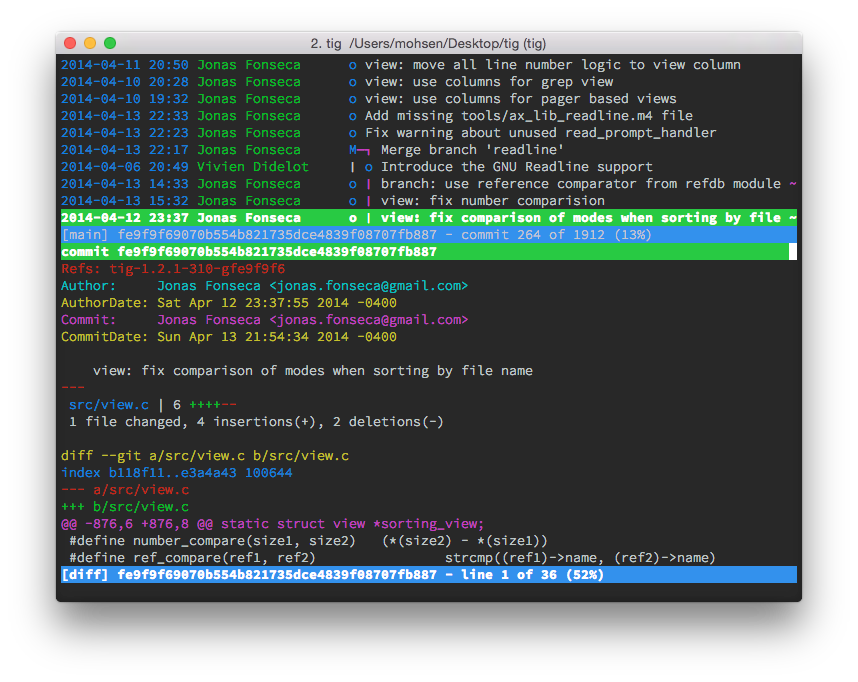858x682 pixels.
Task: Click the green zoom window button
Action: [110, 43]
